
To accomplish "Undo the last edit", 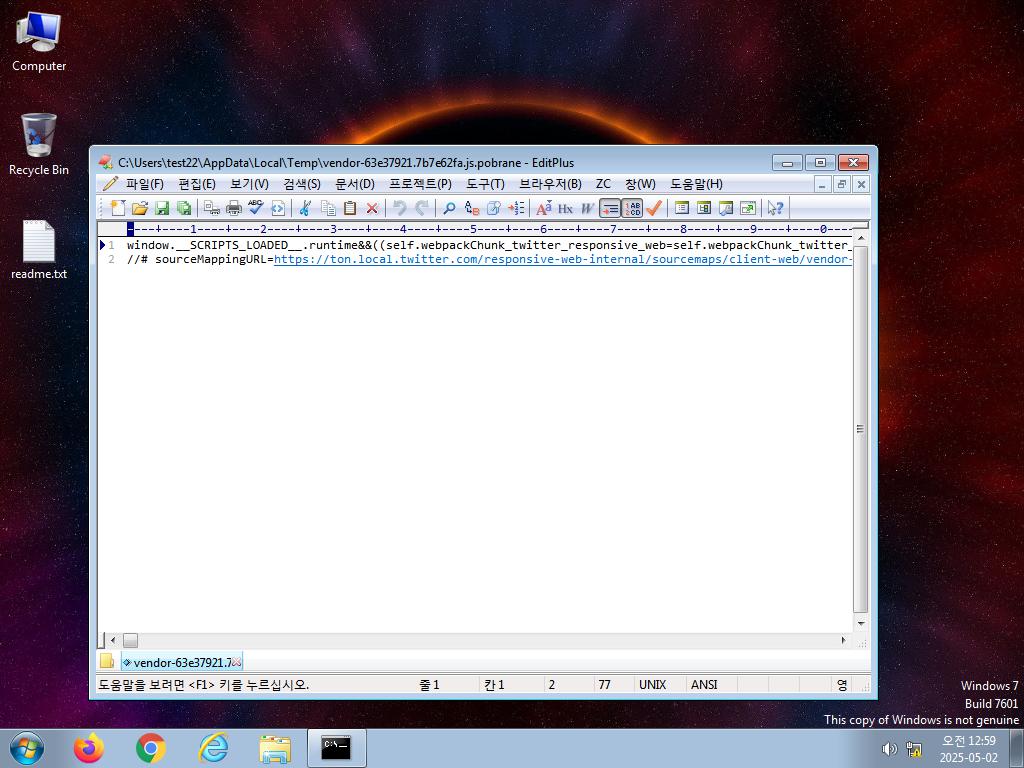I will (x=400, y=208).
